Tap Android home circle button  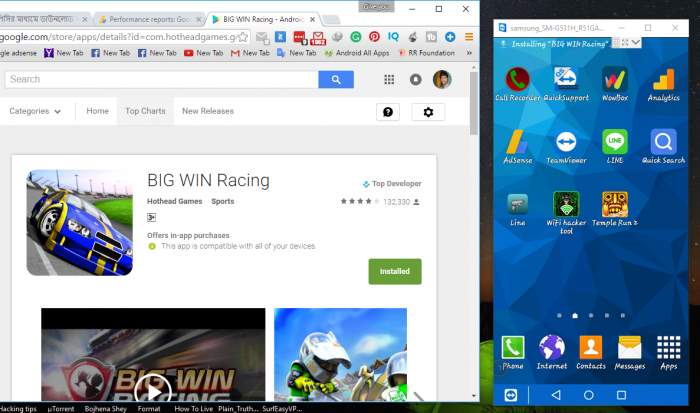[588, 395]
